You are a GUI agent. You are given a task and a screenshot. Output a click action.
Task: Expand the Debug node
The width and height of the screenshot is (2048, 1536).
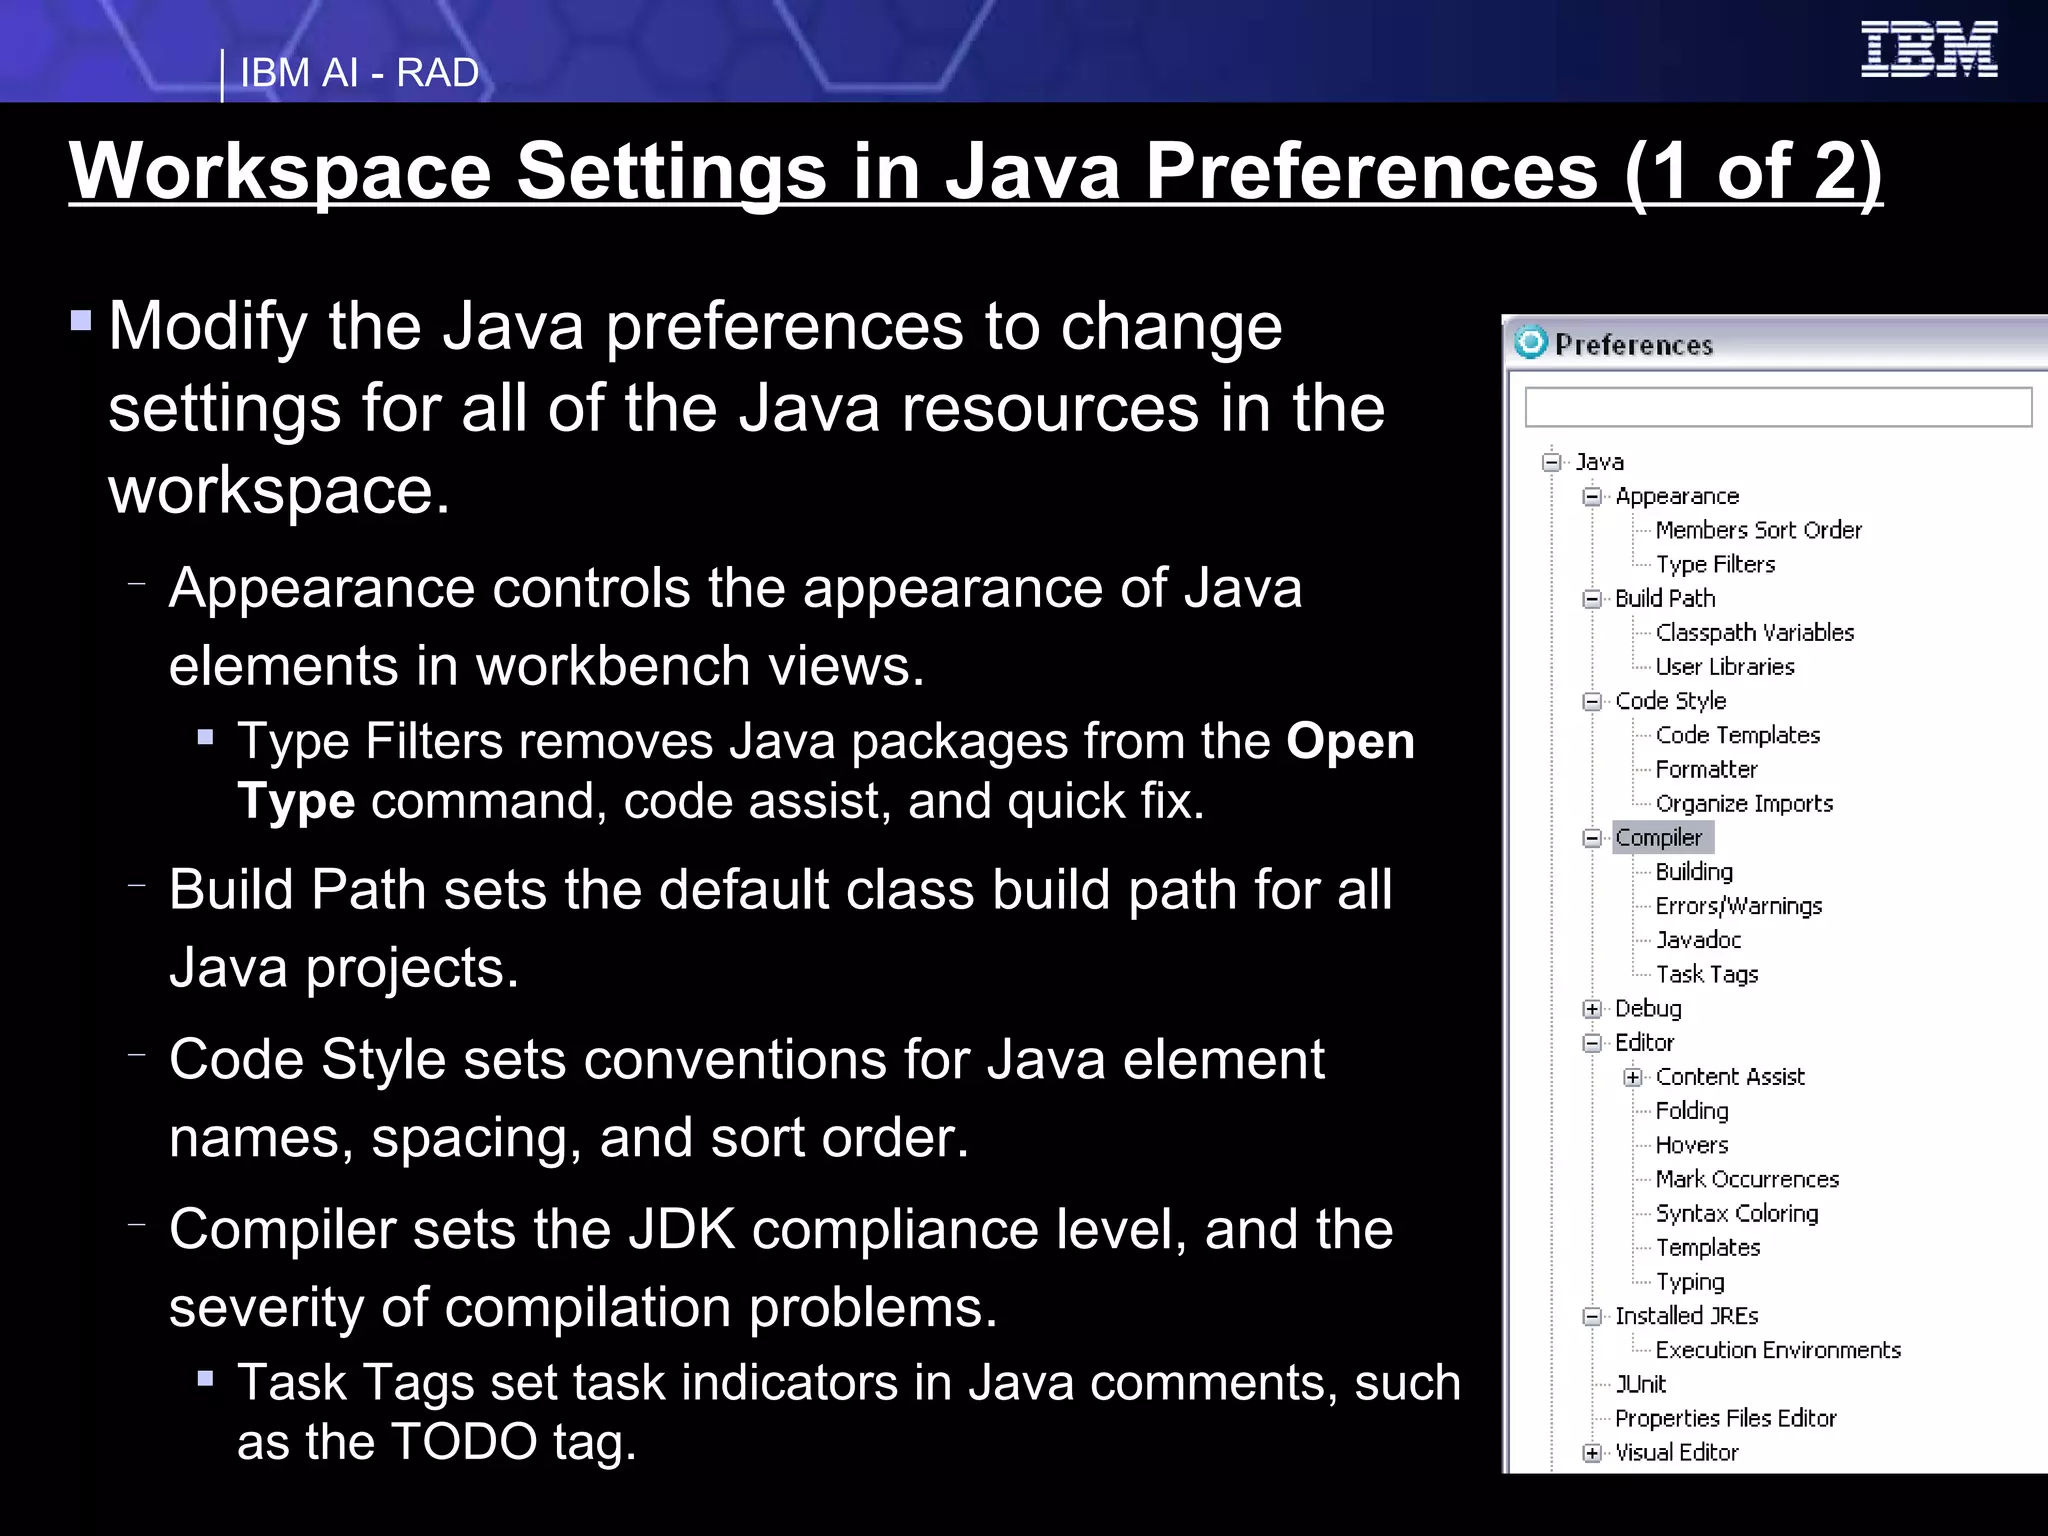tap(1592, 1009)
